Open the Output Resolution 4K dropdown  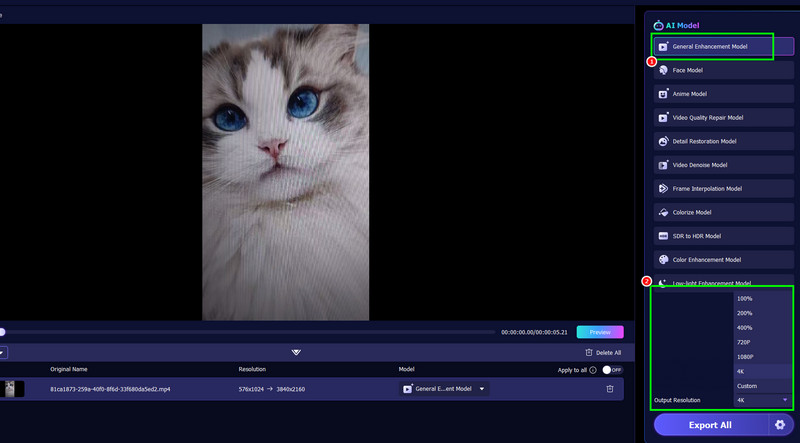(x=763, y=400)
